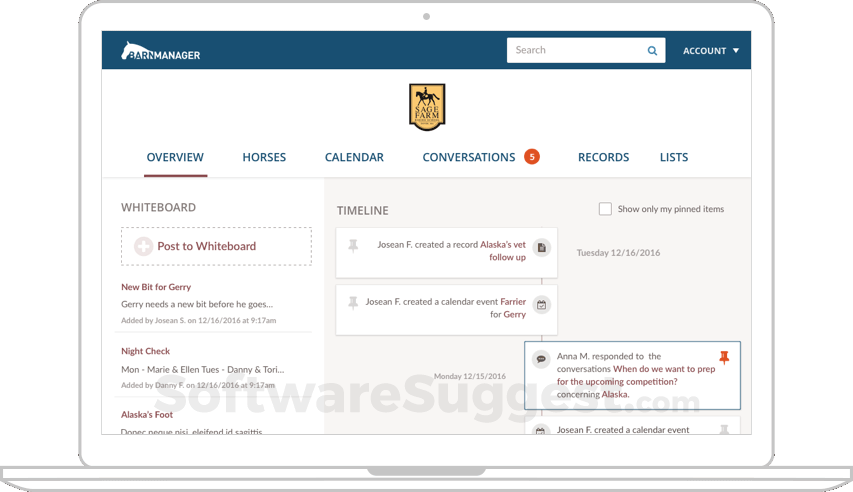853x492 pixels.
Task: Switch to the OVERVIEW tab
Action: 175,157
